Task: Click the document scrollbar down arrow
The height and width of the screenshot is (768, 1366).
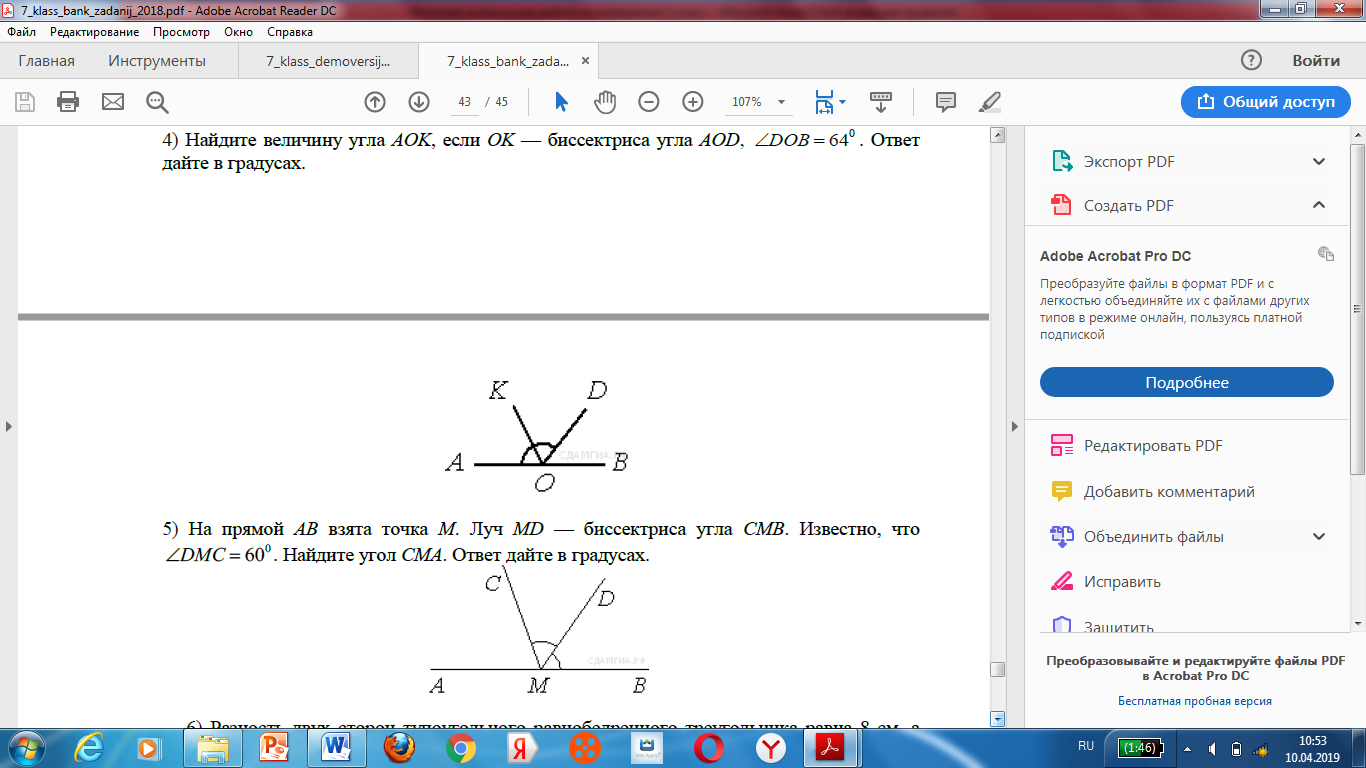Action: point(996,719)
